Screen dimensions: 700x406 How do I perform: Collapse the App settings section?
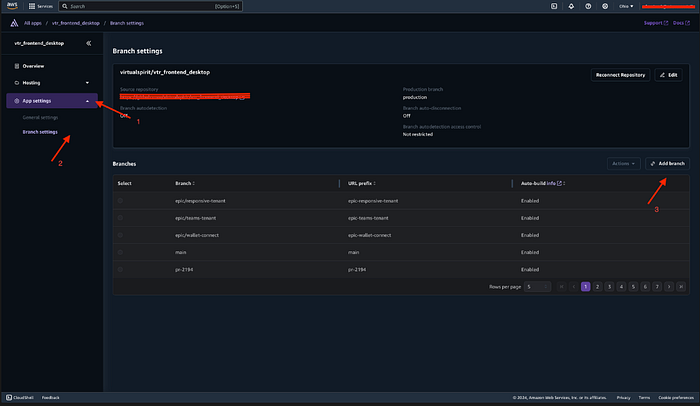pyautogui.click(x=51, y=101)
